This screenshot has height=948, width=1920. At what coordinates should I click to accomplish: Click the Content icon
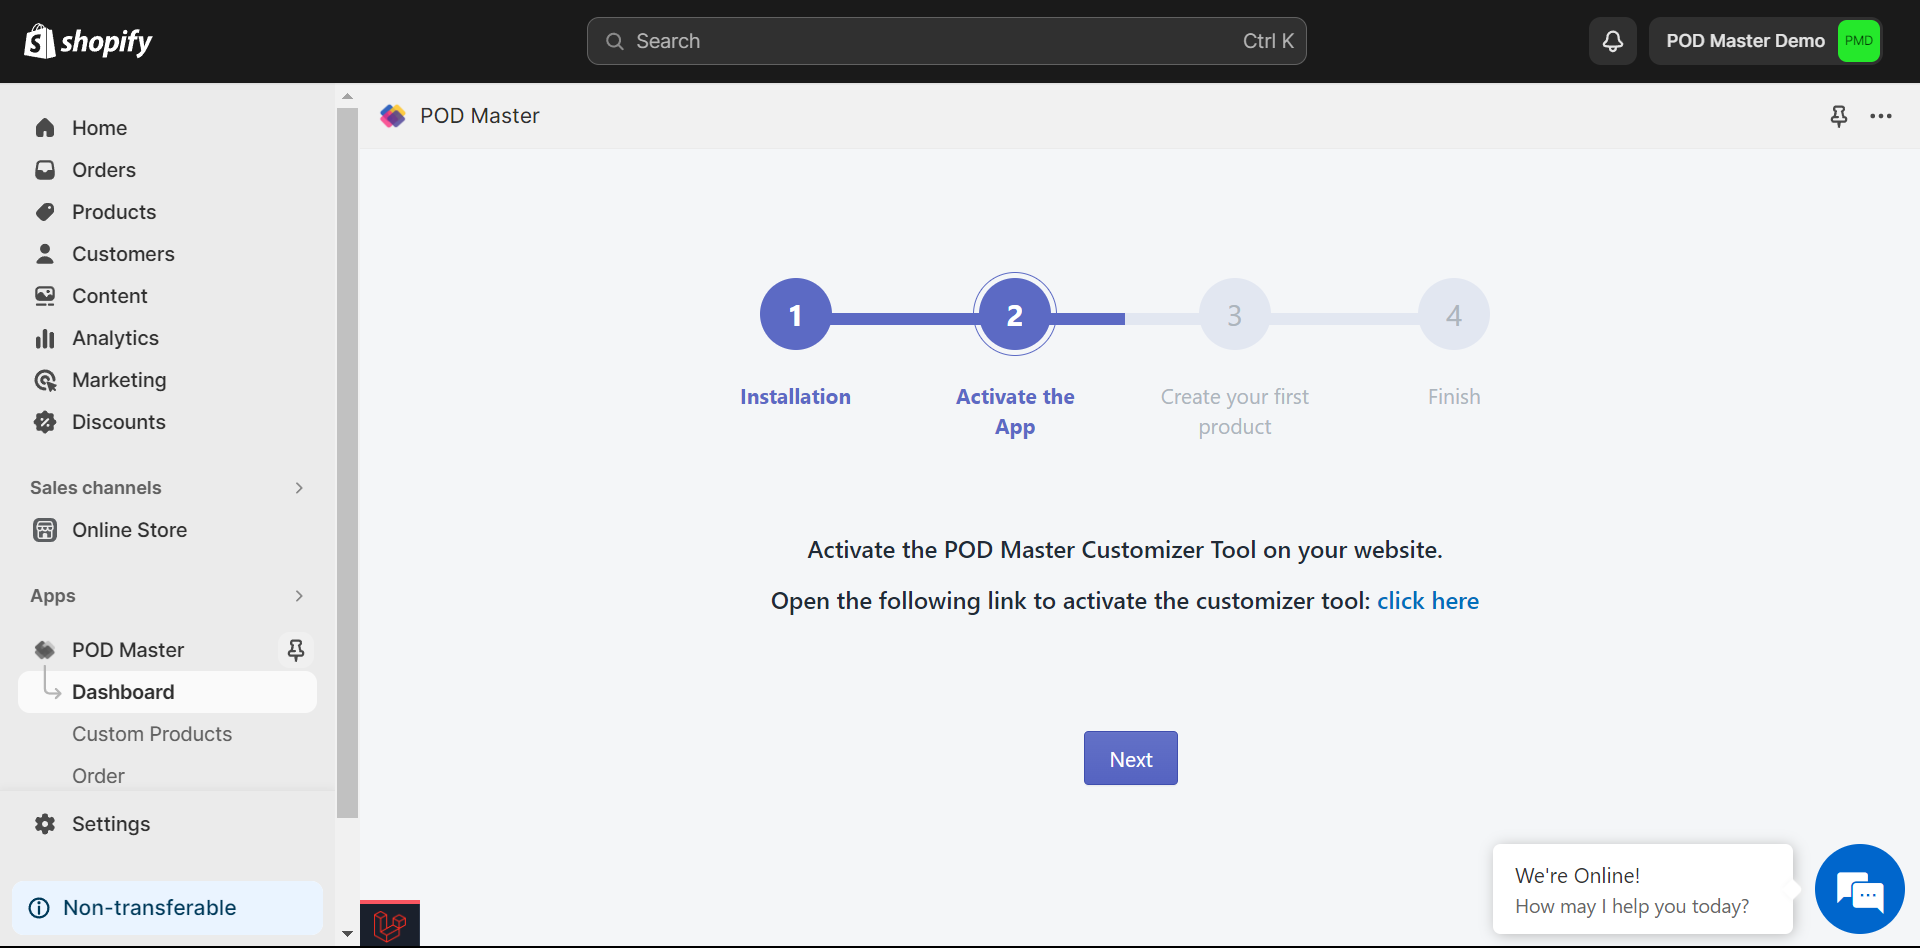pos(45,296)
